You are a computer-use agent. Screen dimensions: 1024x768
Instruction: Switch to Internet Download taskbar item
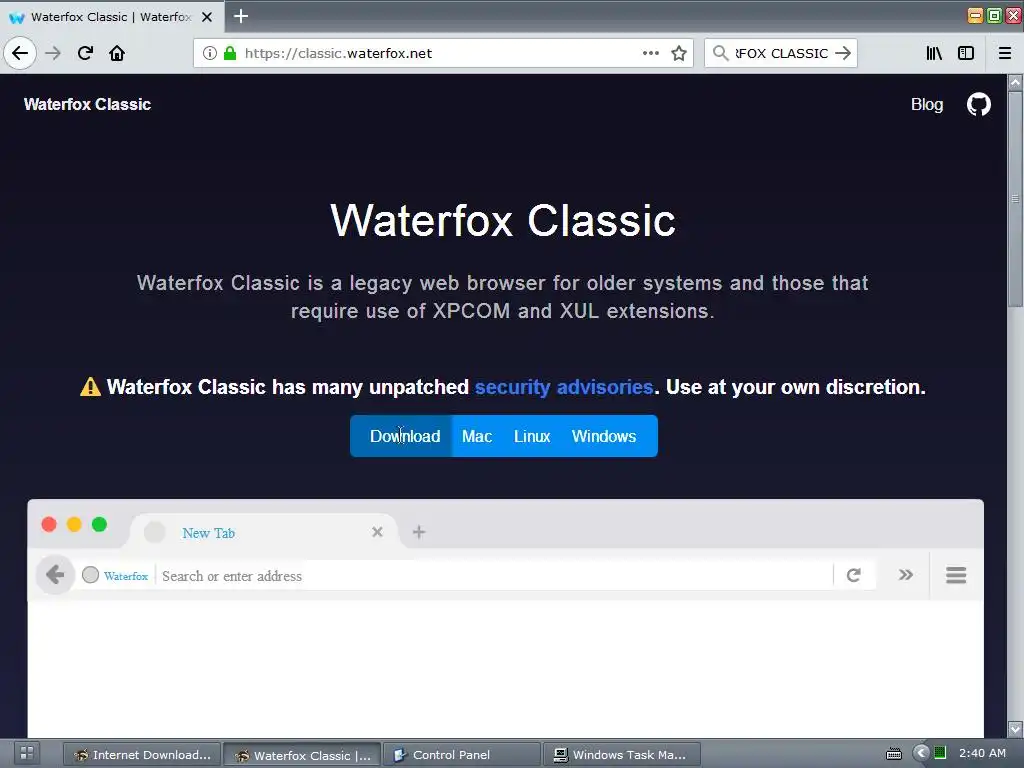point(142,754)
